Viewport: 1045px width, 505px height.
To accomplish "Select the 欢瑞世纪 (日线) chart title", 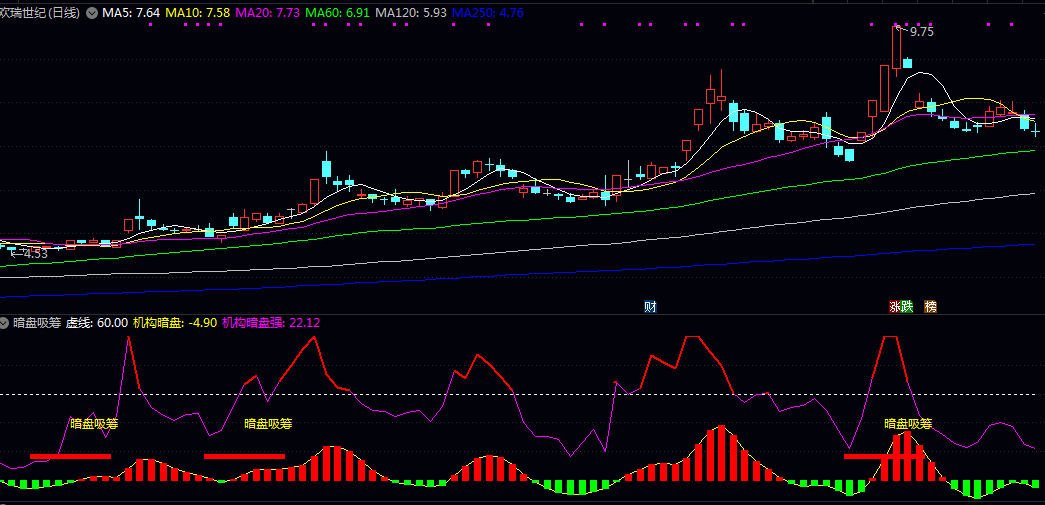I will 41,13.
